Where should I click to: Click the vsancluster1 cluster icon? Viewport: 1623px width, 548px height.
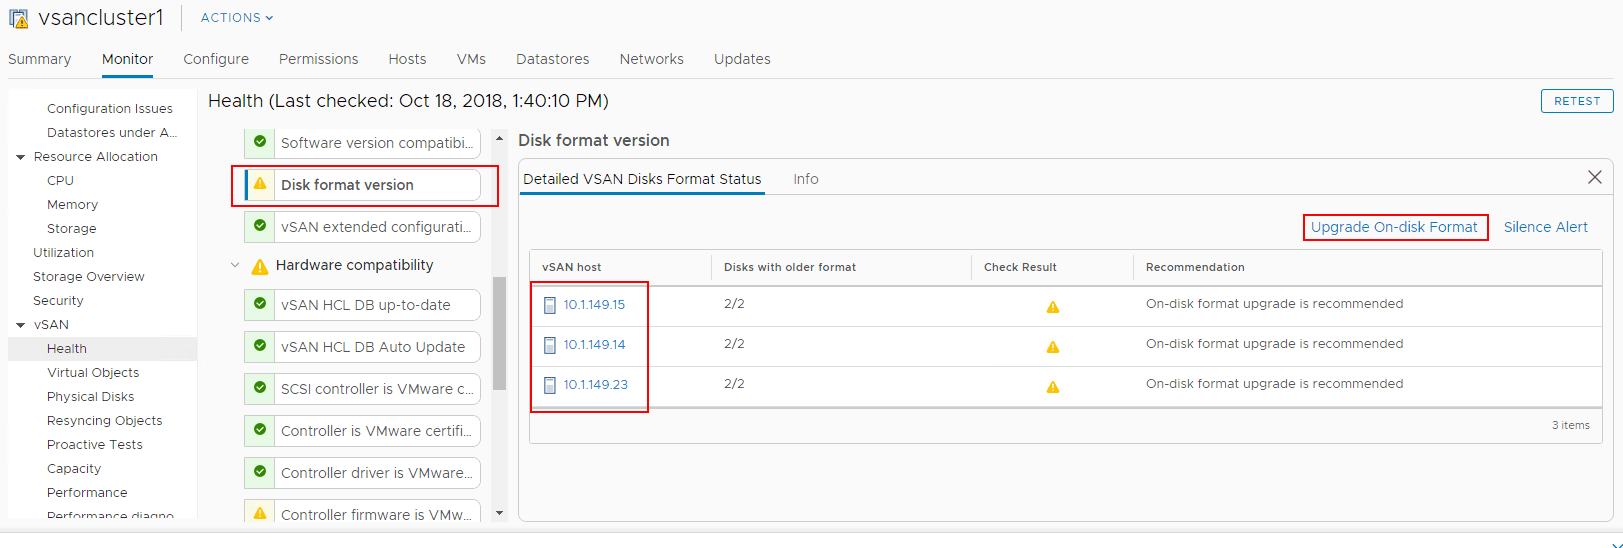point(18,18)
